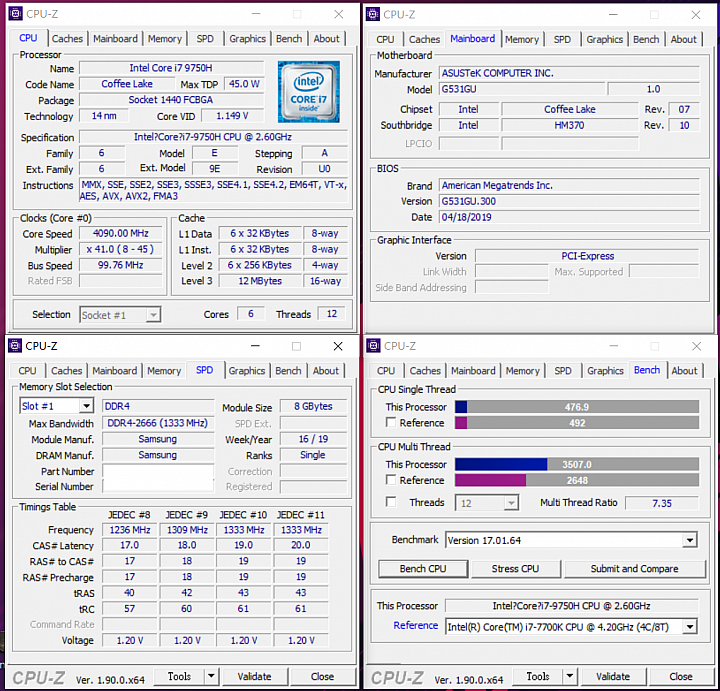Start the Bench CPU button
Viewport: 720px width, 691px height.
click(423, 568)
